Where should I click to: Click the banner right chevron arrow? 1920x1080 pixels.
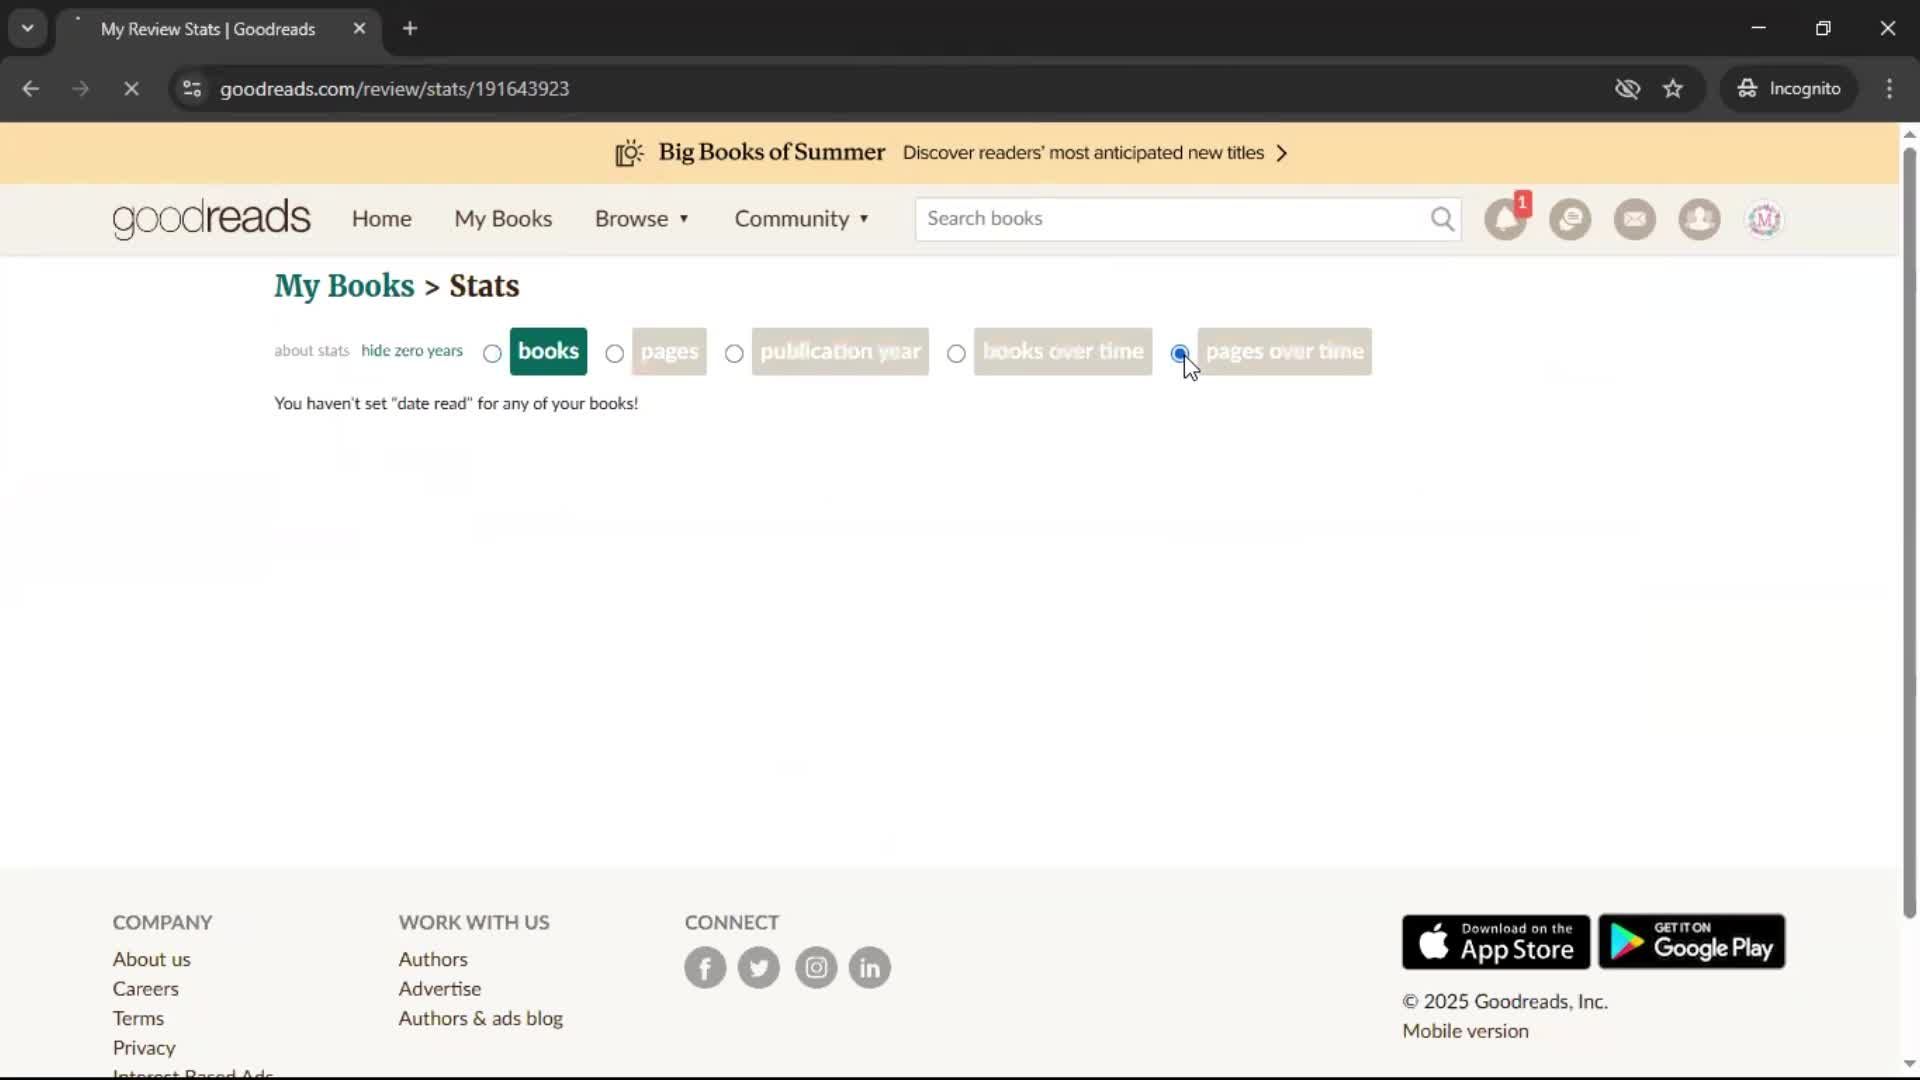1282,153
